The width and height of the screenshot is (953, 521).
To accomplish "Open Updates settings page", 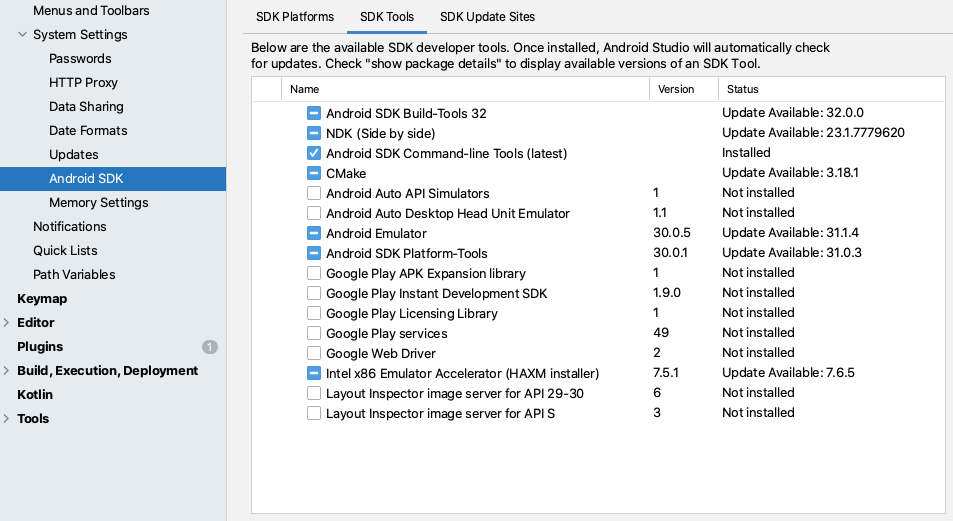I will pyautogui.click(x=74, y=155).
